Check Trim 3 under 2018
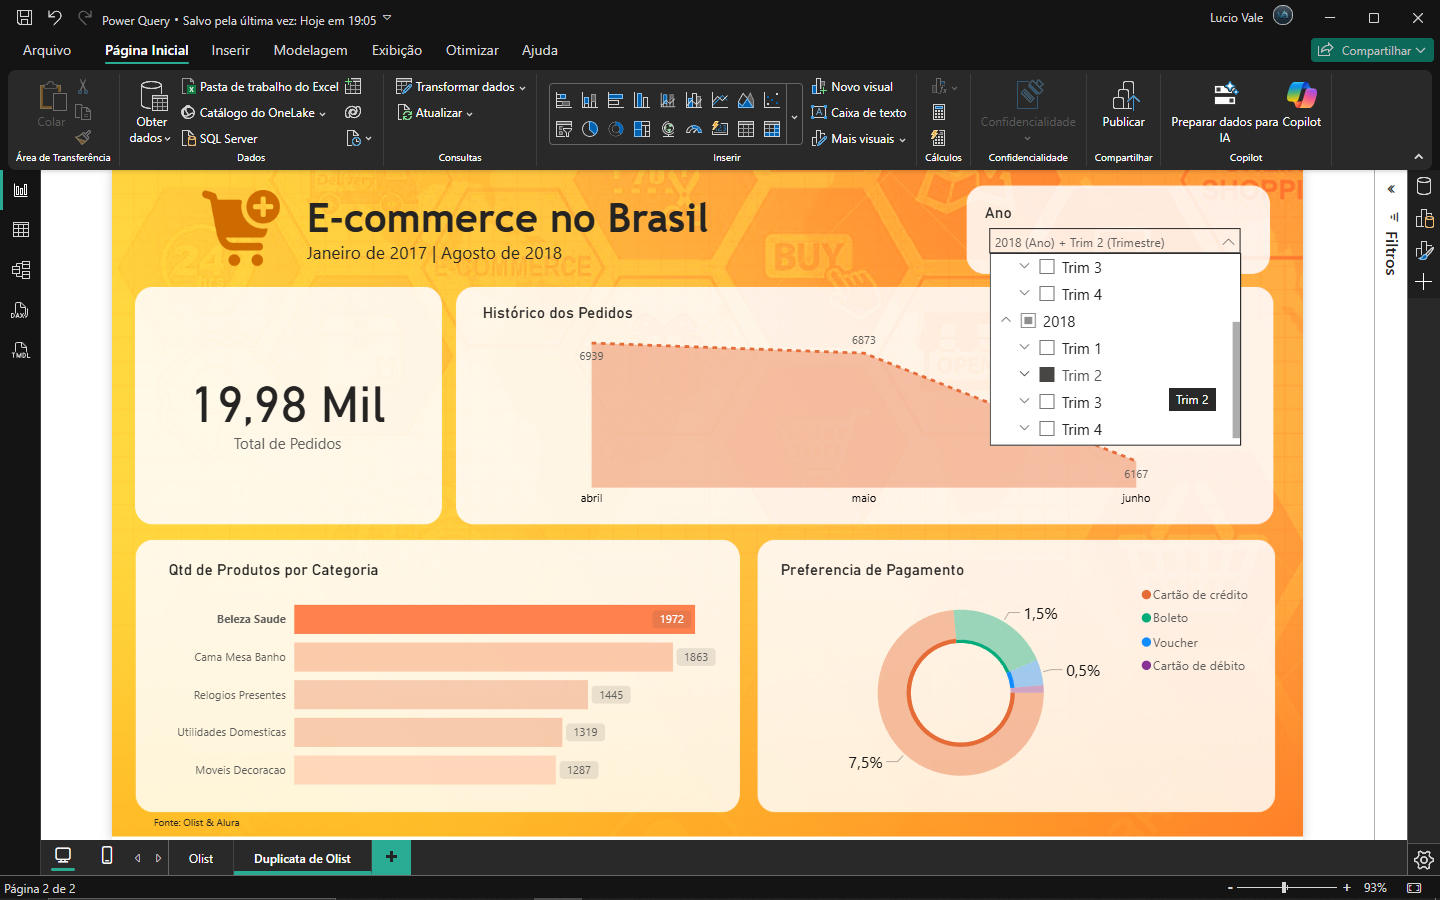 [x=1047, y=402]
